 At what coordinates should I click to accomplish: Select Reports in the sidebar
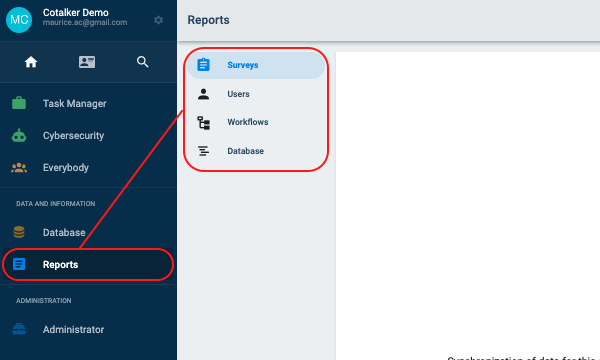click(88, 264)
